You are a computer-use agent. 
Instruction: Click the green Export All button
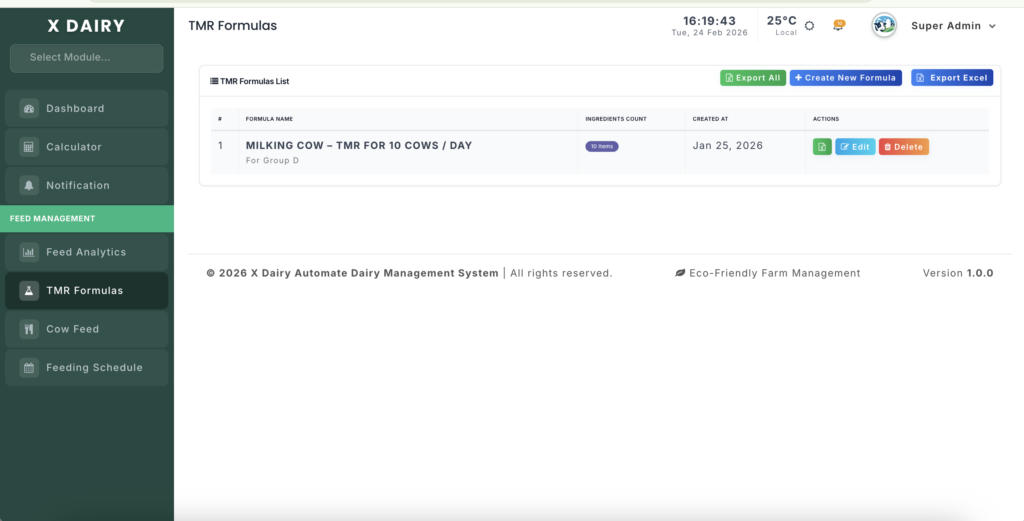tap(752, 78)
